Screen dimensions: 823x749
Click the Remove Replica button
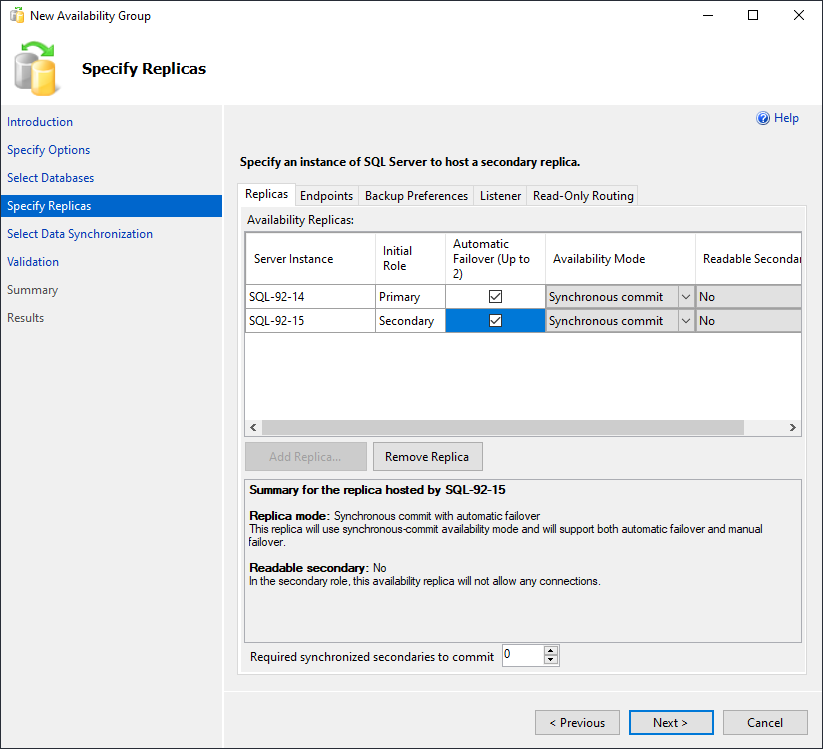tap(427, 457)
